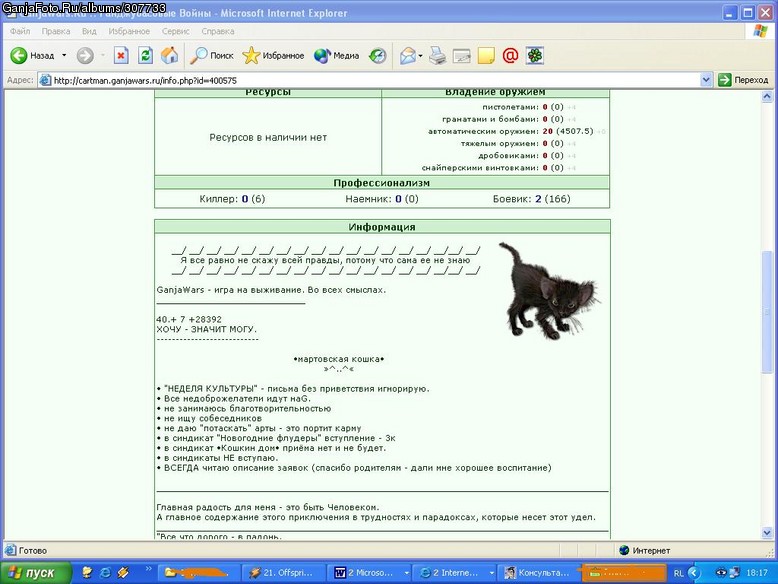Click the black kitten image
Screen dimensions: 778x584
[549, 291]
